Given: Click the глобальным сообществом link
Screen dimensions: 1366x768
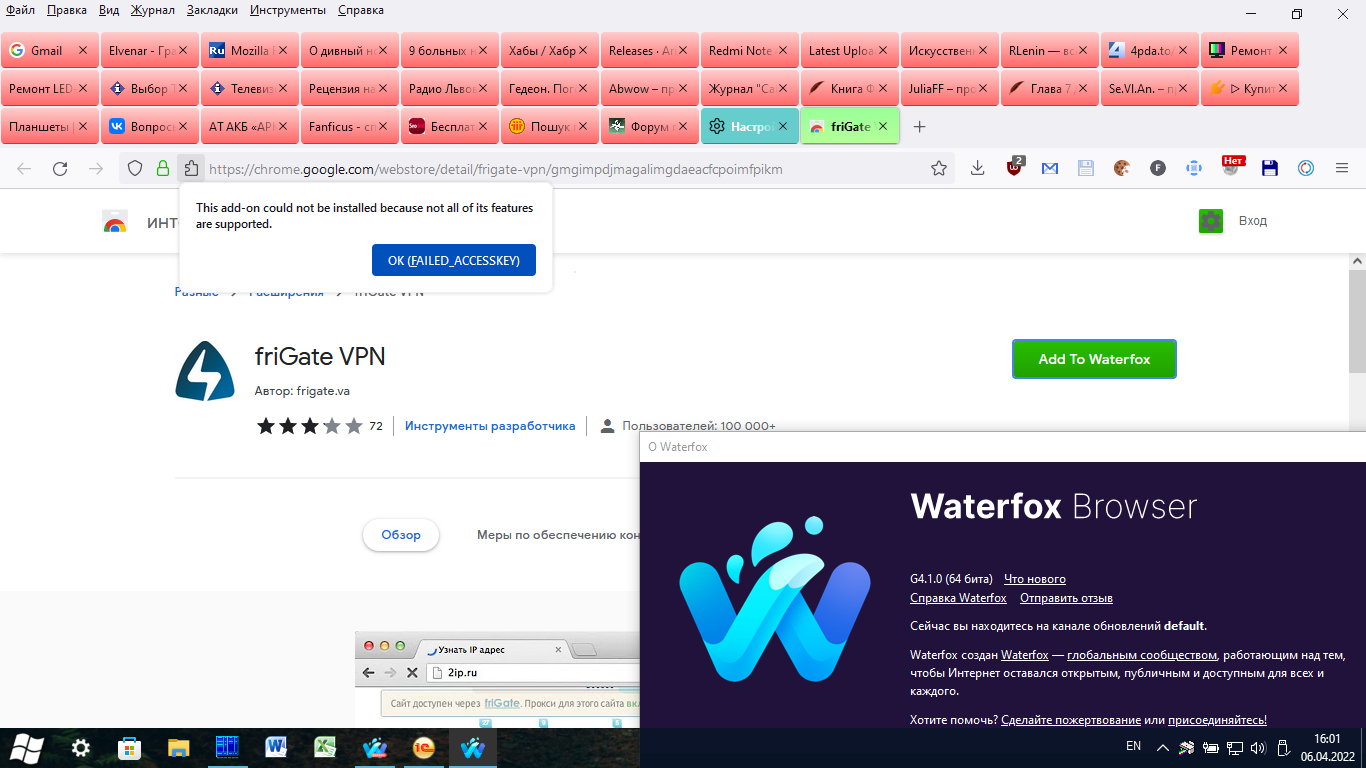Looking at the screenshot, I should pos(1142,655).
